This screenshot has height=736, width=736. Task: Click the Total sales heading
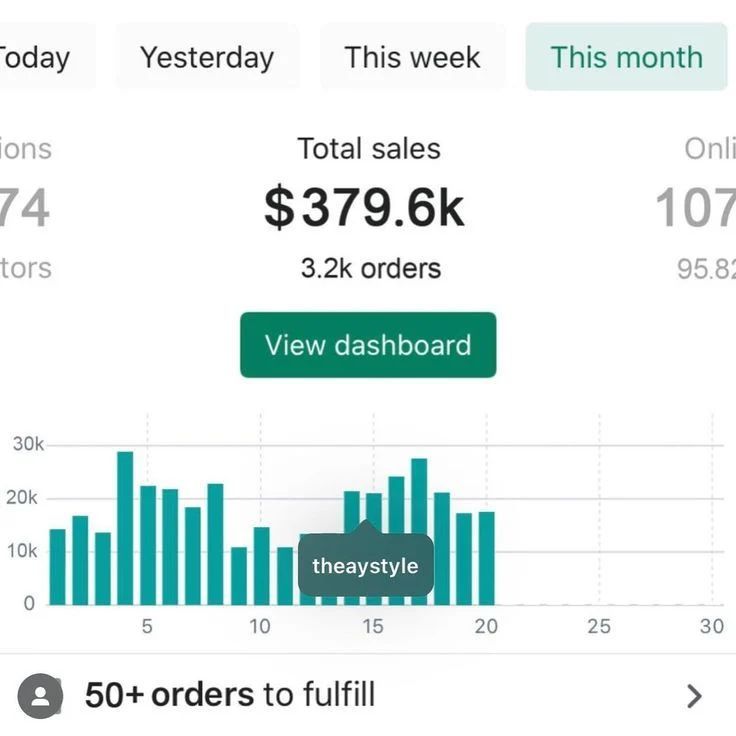pyautogui.click(x=368, y=149)
